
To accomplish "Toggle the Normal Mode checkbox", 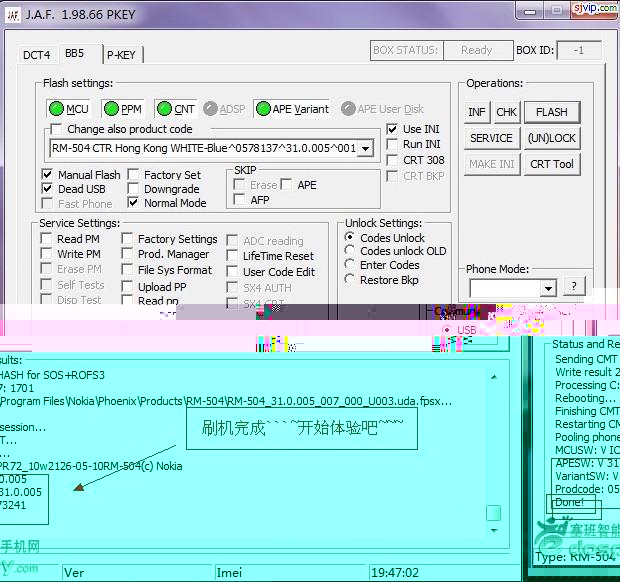I will pos(133,203).
